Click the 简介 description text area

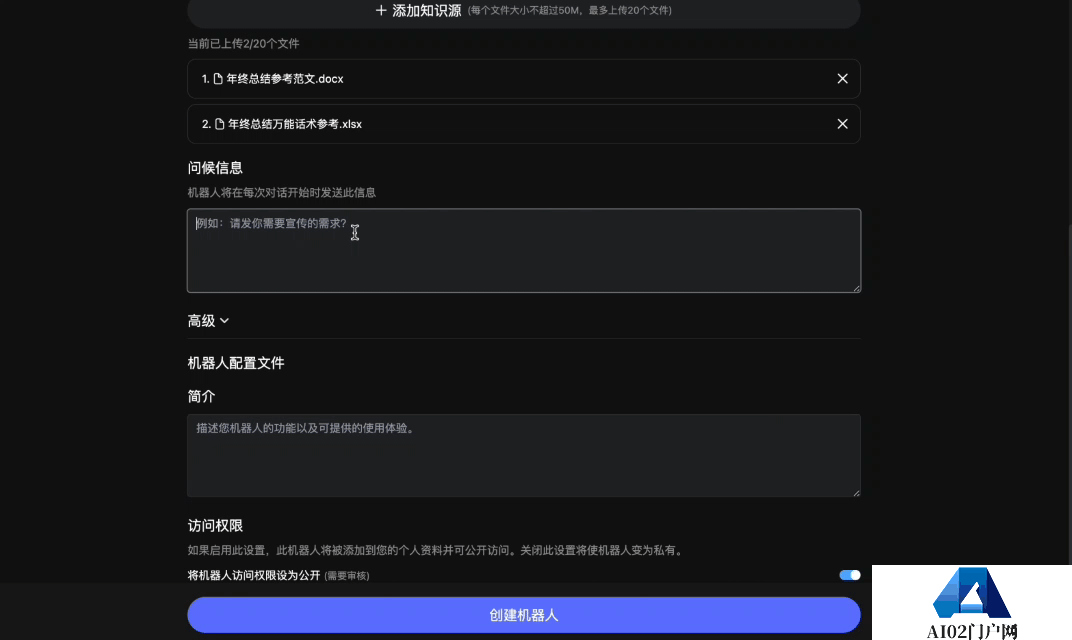tap(524, 455)
